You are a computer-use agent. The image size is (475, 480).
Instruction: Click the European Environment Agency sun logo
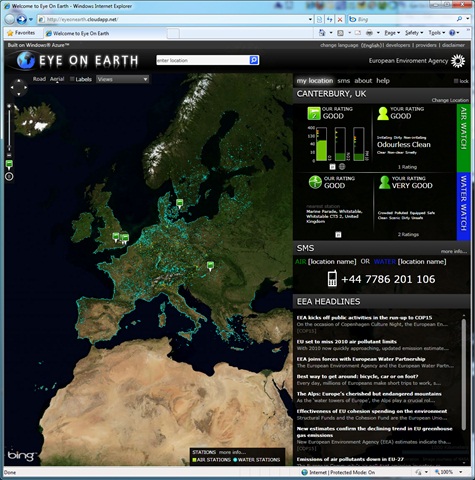point(458,61)
